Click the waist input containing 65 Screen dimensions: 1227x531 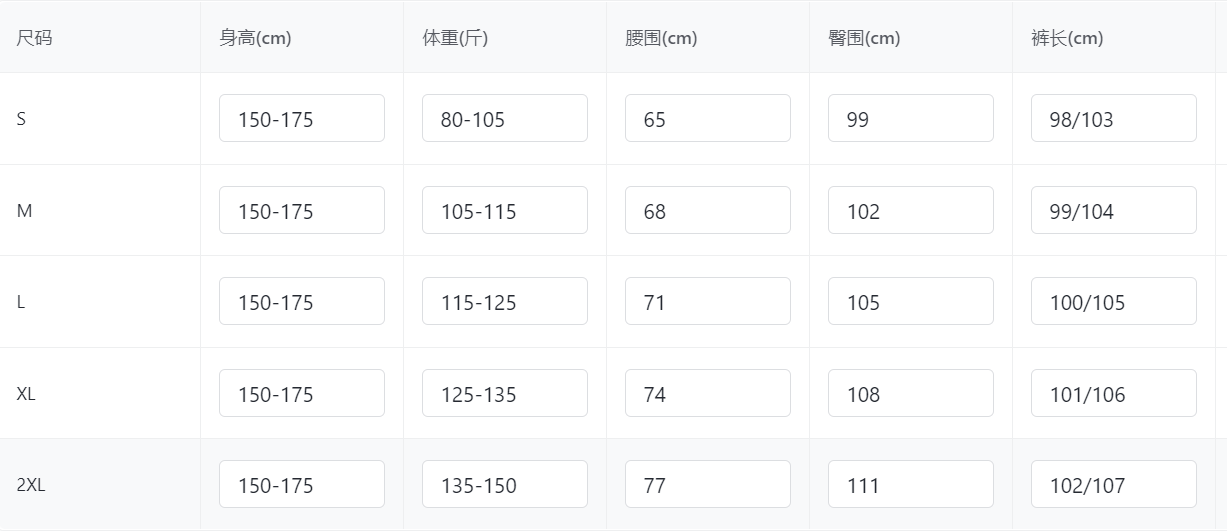point(707,119)
